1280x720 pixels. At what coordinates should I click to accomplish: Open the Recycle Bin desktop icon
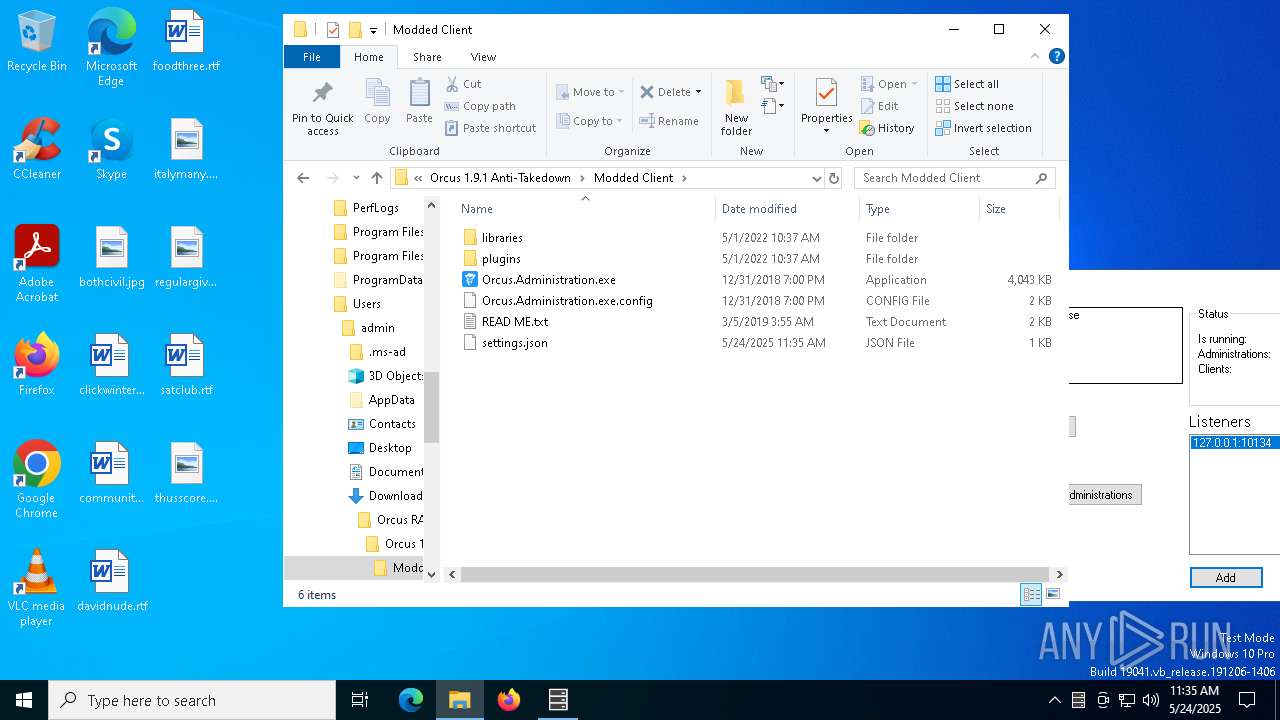pyautogui.click(x=37, y=42)
